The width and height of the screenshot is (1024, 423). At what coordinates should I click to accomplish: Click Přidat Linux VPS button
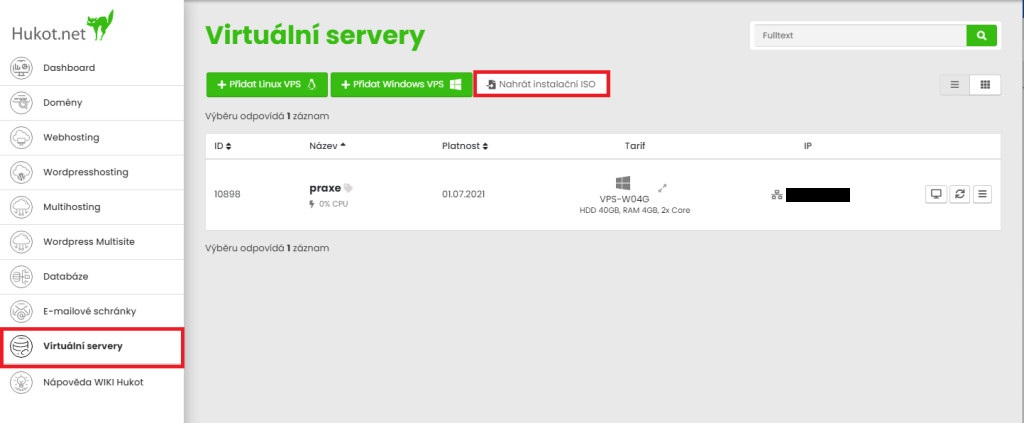(x=266, y=85)
